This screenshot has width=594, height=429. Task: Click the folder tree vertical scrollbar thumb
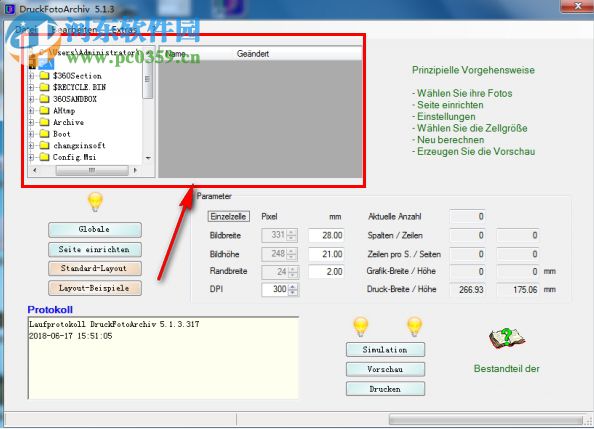pos(148,80)
